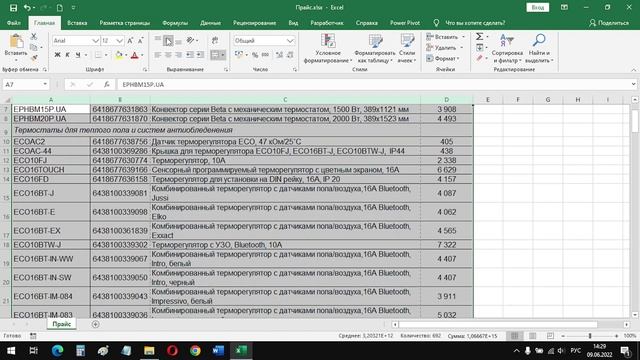Expand the text orientation dropdown
Viewport: 640px width, 360px height.
[197, 40]
